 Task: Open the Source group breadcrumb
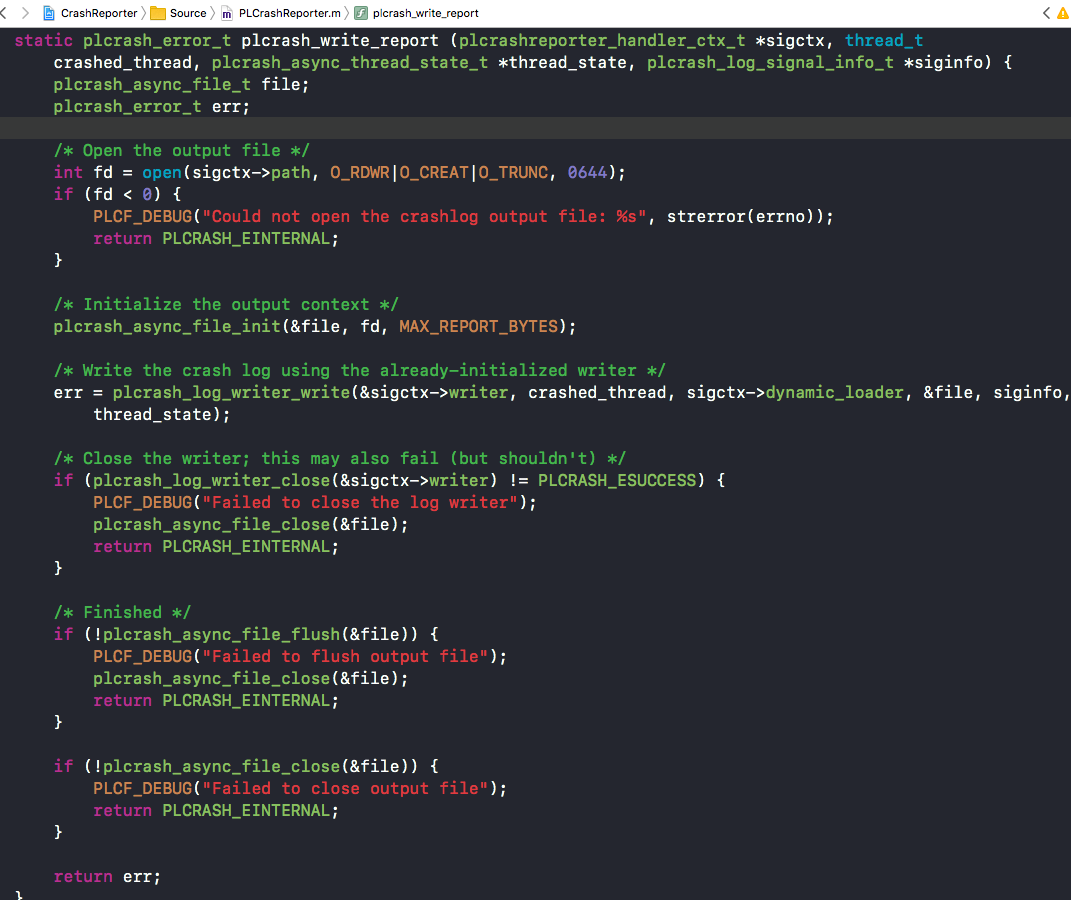188,13
